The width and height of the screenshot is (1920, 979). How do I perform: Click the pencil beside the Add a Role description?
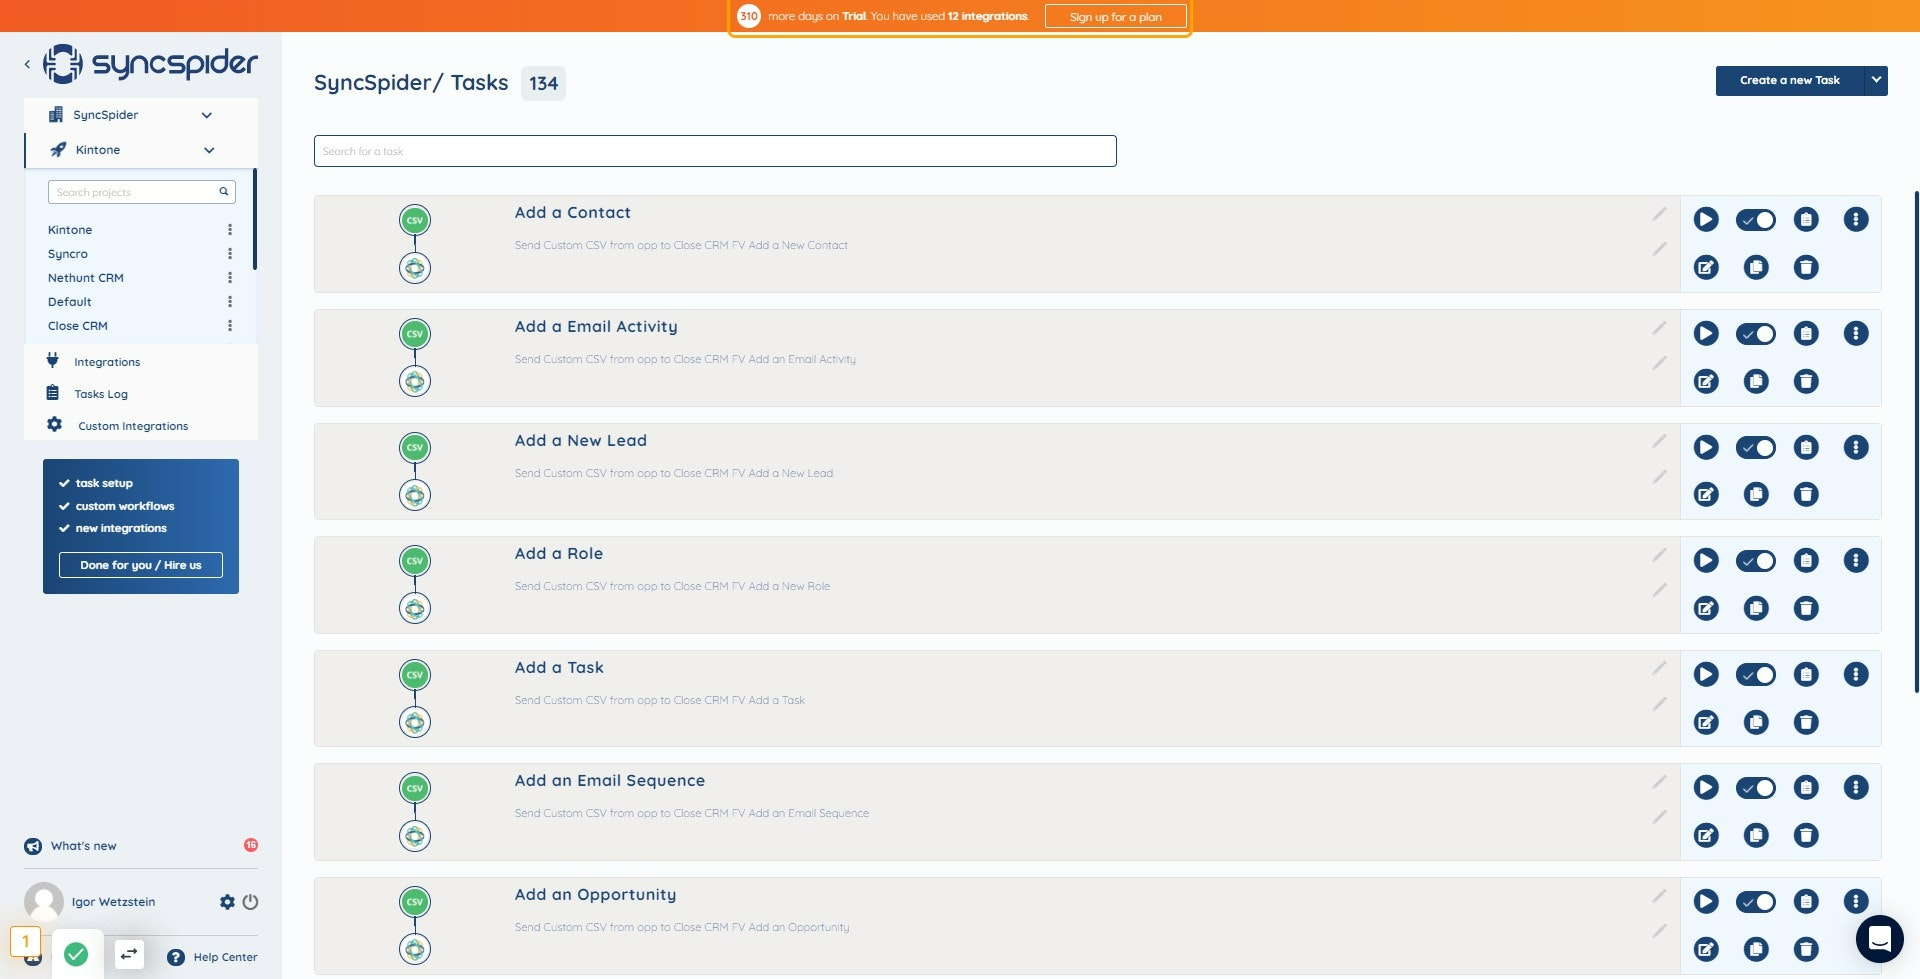(x=1659, y=590)
